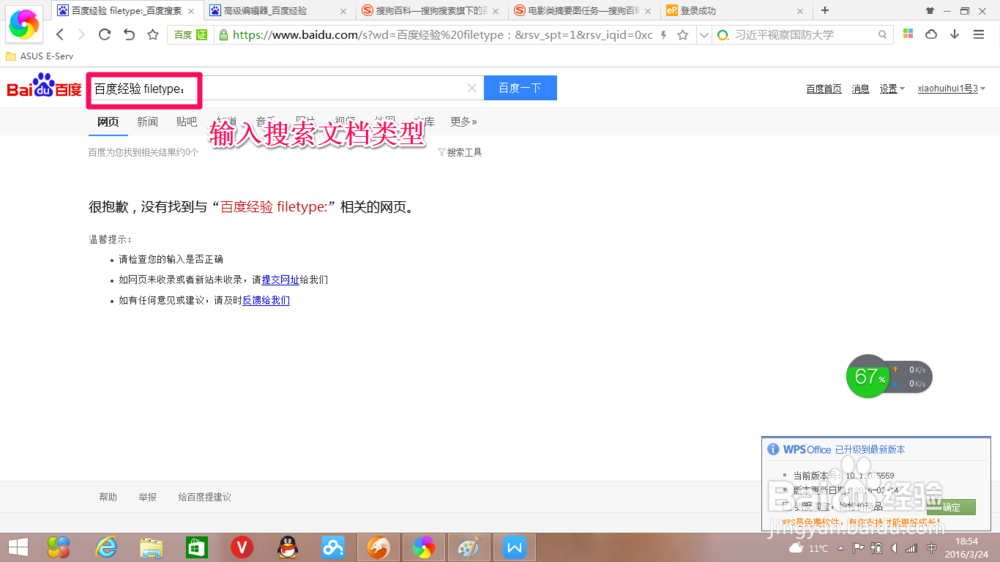Screen dimensions: 1000x562
Task: Open the browser hamburger menu
Action: (x=978, y=34)
